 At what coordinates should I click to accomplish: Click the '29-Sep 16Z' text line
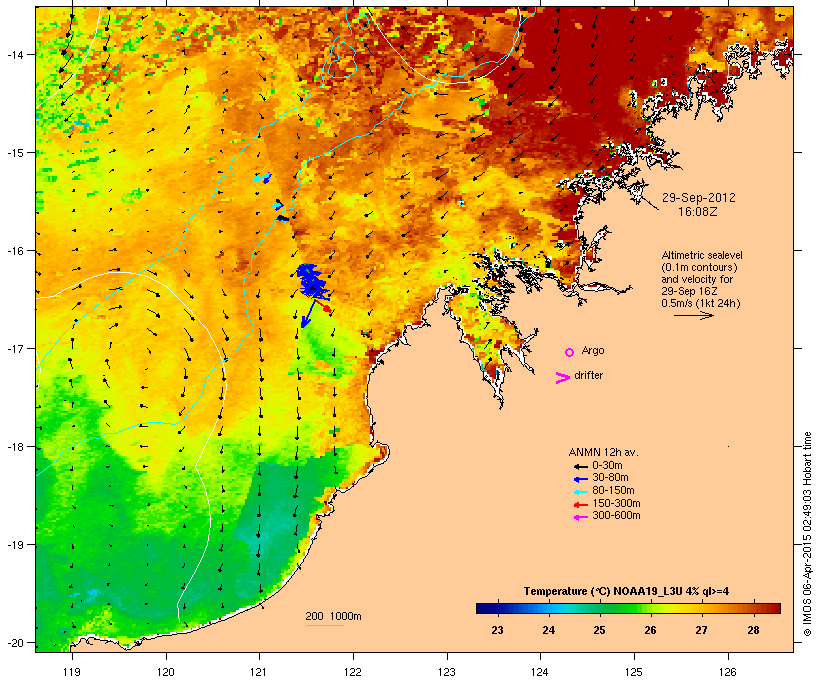click(x=689, y=291)
